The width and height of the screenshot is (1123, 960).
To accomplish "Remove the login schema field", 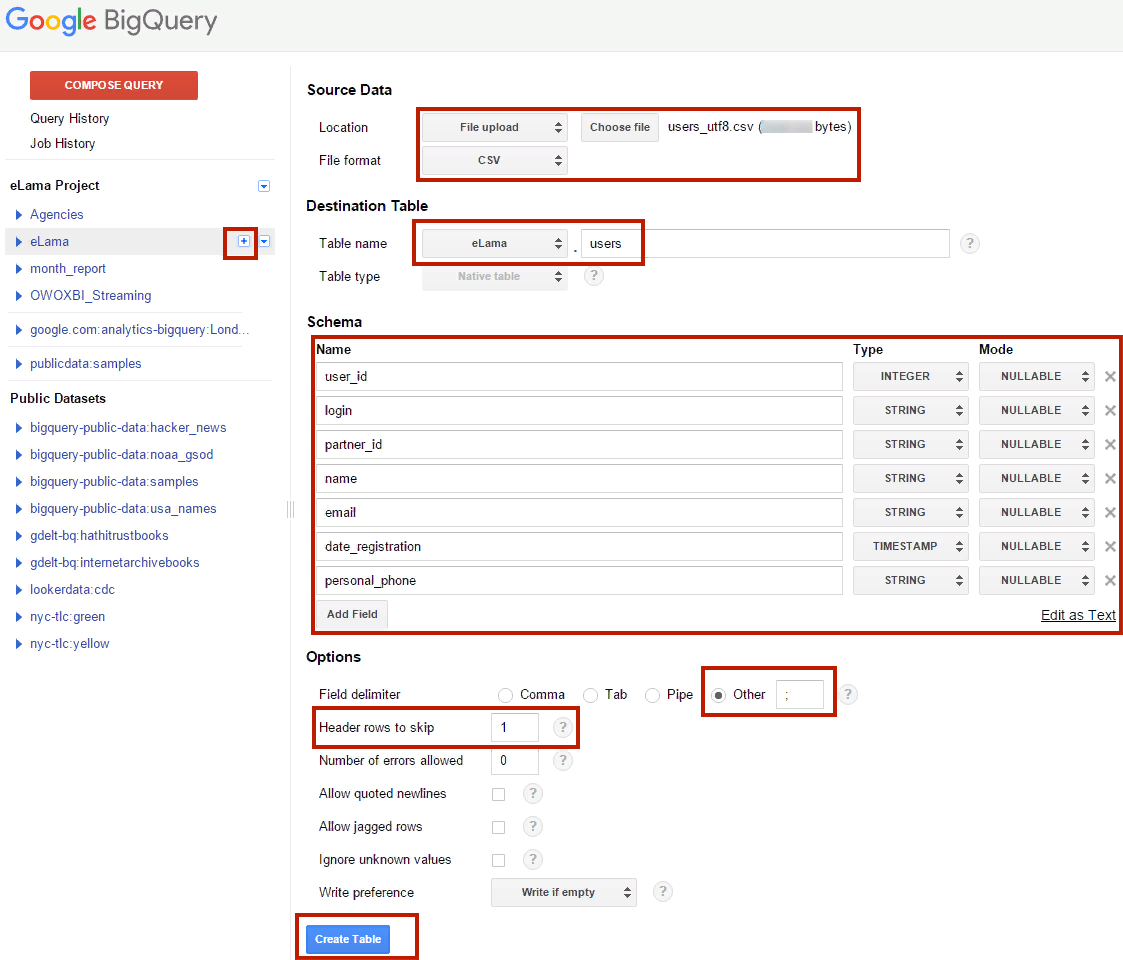I will tap(1110, 411).
